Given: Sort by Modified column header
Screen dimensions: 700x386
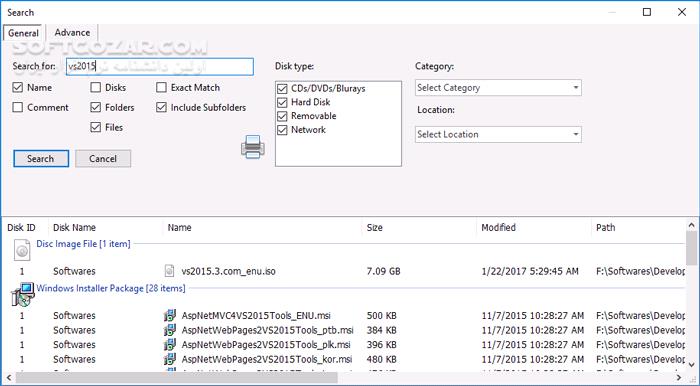Looking at the screenshot, I should (498, 228).
